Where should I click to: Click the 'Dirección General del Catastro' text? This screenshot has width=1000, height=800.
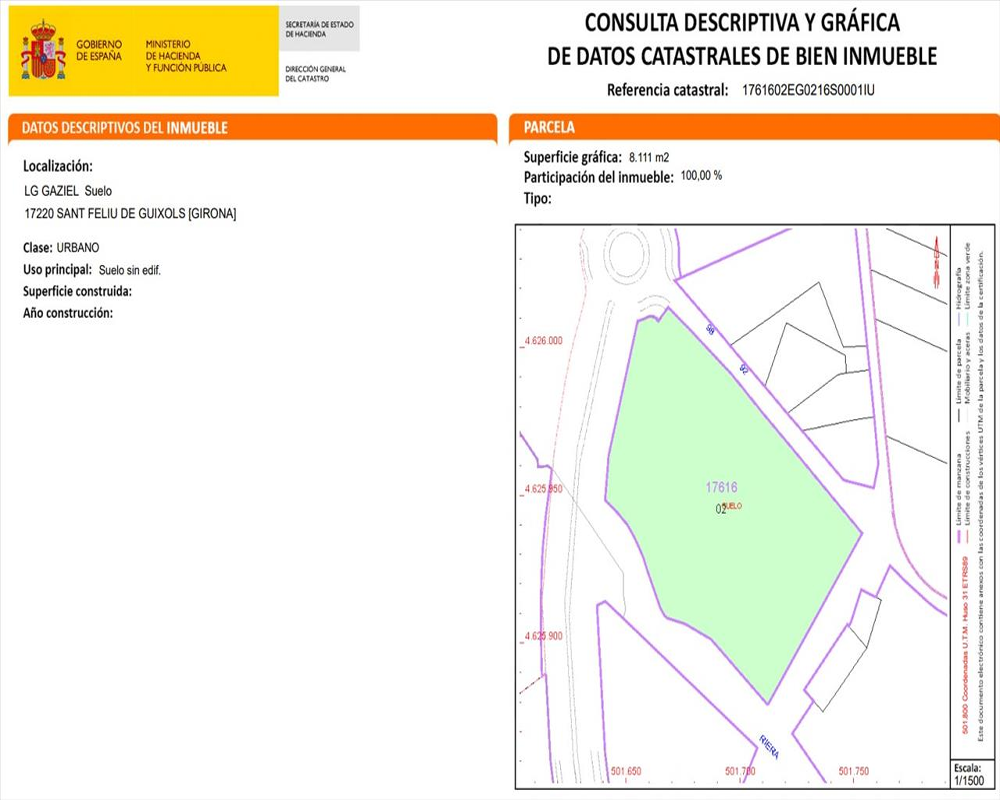[x=315, y=74]
